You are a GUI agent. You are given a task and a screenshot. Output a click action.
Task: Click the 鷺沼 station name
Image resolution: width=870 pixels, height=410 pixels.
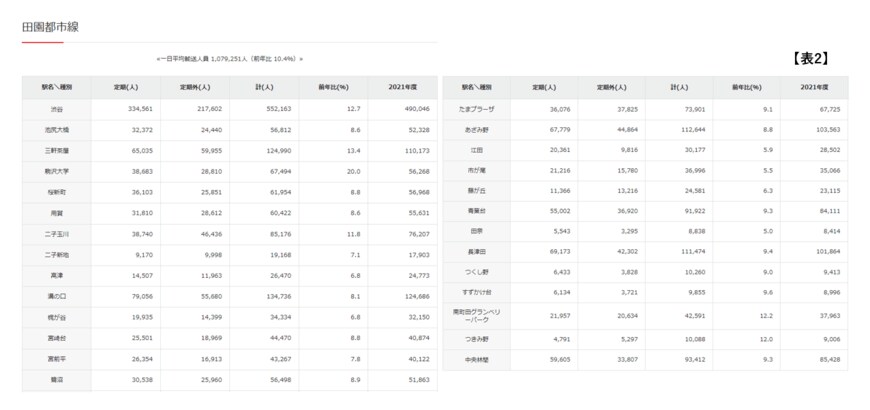56,381
